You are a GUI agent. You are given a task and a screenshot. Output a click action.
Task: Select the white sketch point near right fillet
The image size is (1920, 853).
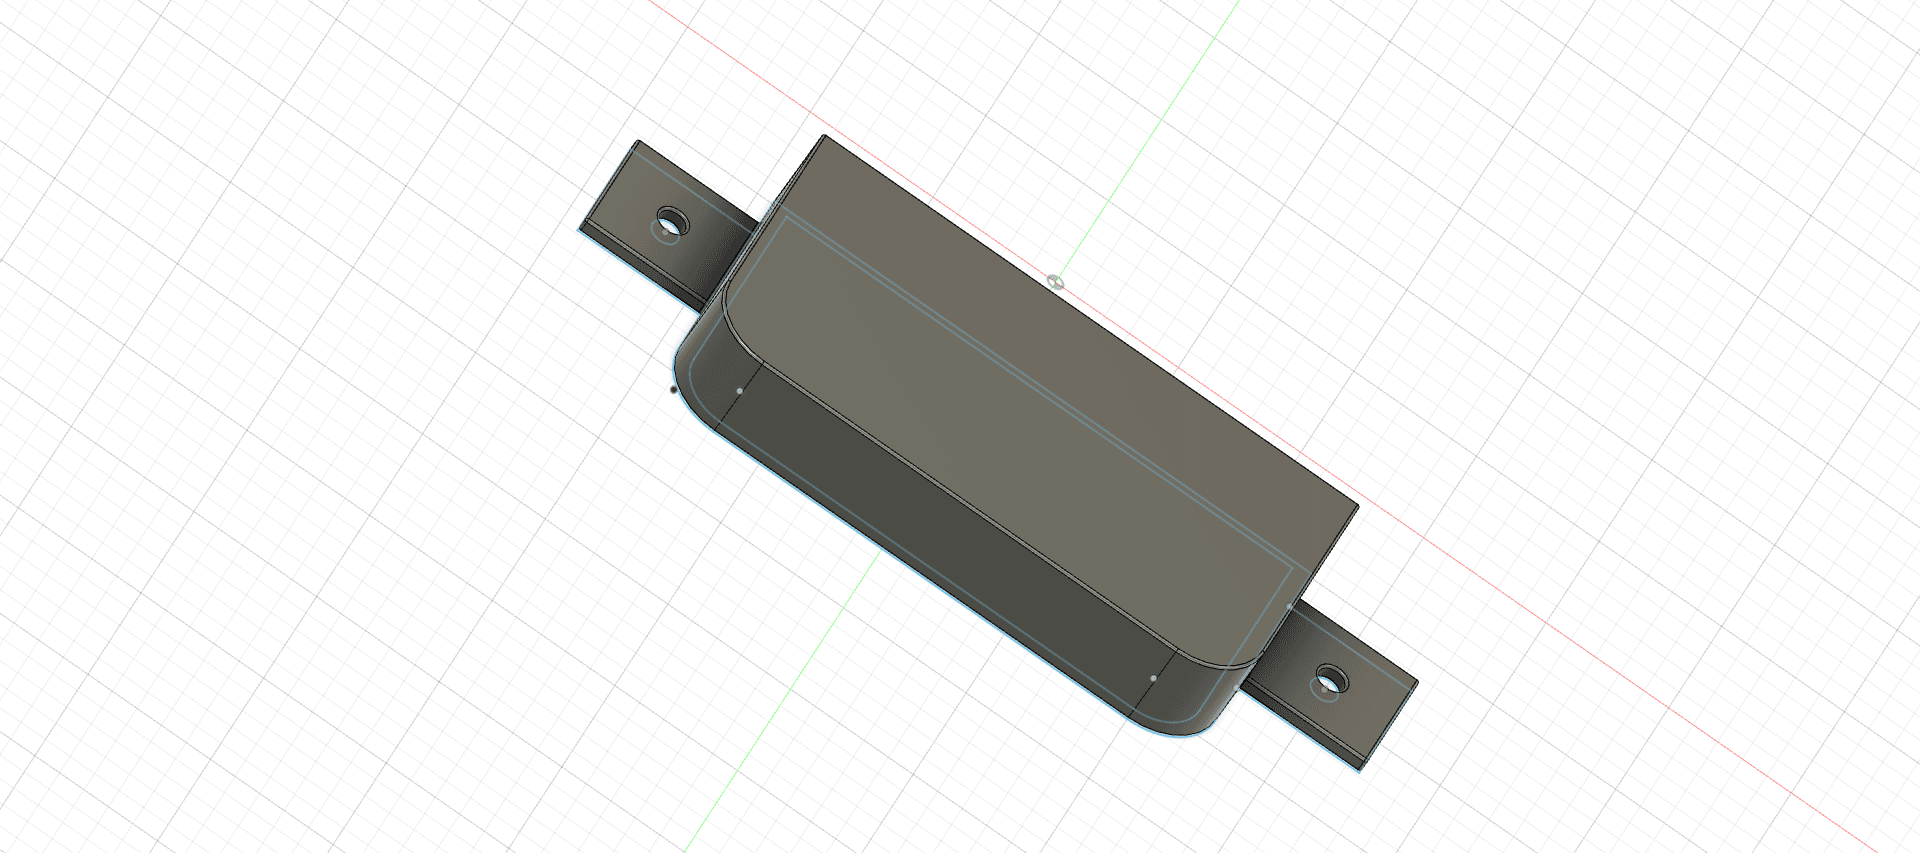pos(1153,678)
